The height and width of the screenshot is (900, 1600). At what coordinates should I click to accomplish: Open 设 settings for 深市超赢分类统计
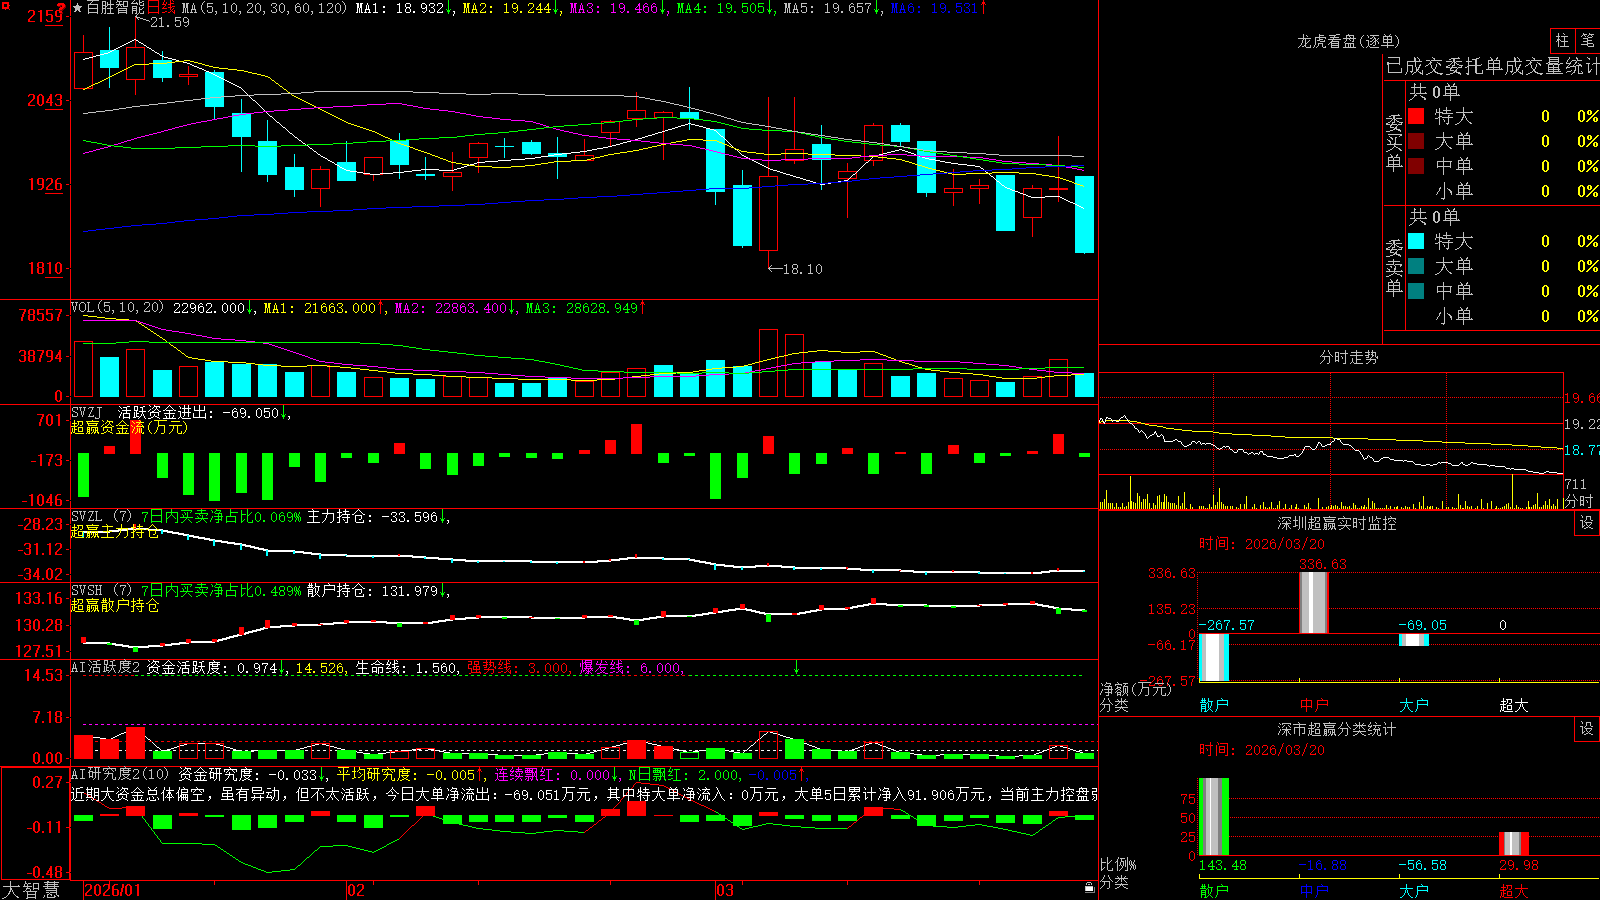tap(1587, 729)
